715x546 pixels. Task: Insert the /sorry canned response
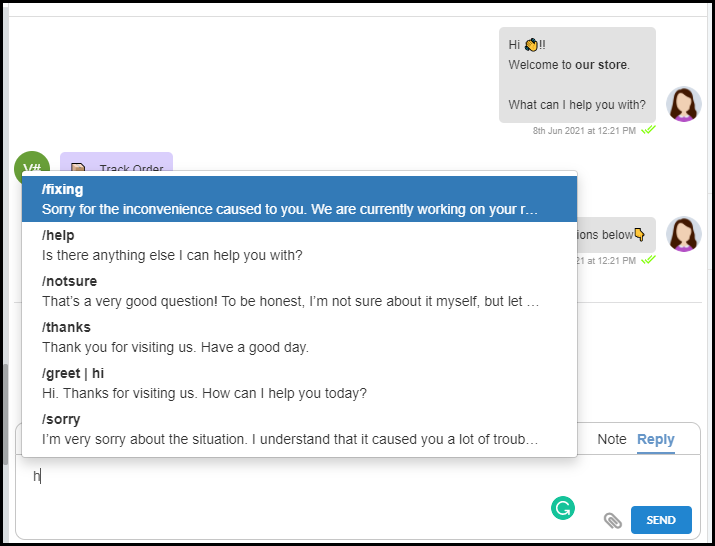pyautogui.click(x=300, y=430)
